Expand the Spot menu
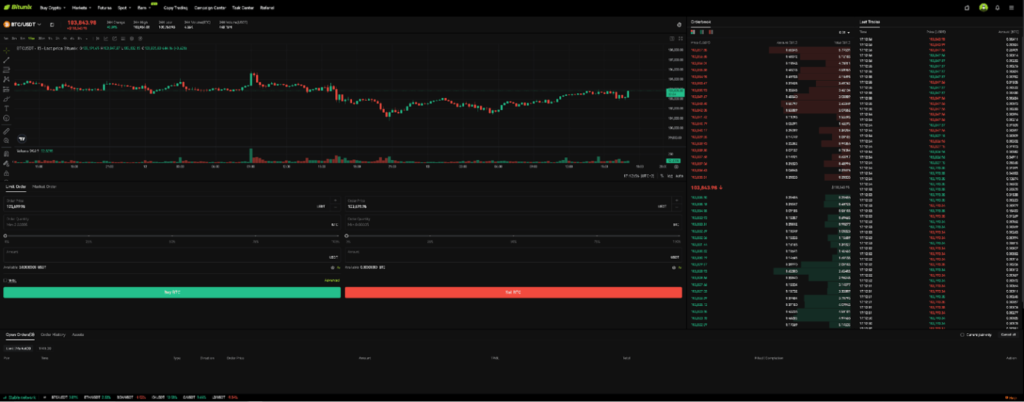Image resolution: width=1024 pixels, height=402 pixels. coord(123,8)
